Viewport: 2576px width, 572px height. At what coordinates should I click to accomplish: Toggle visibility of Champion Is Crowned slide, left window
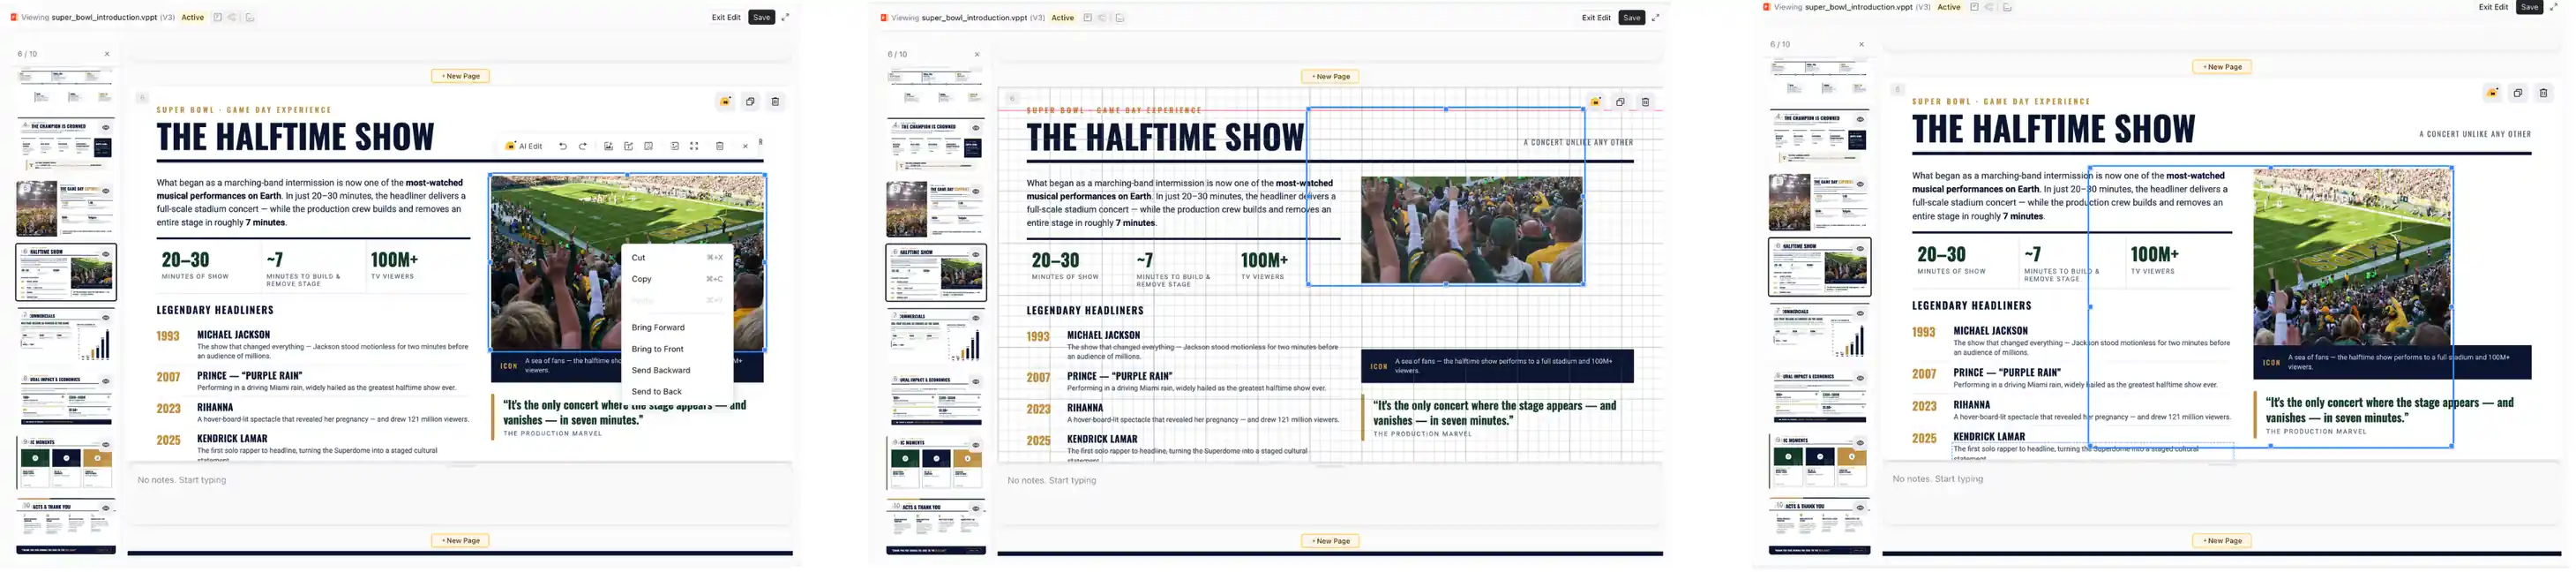(x=106, y=127)
